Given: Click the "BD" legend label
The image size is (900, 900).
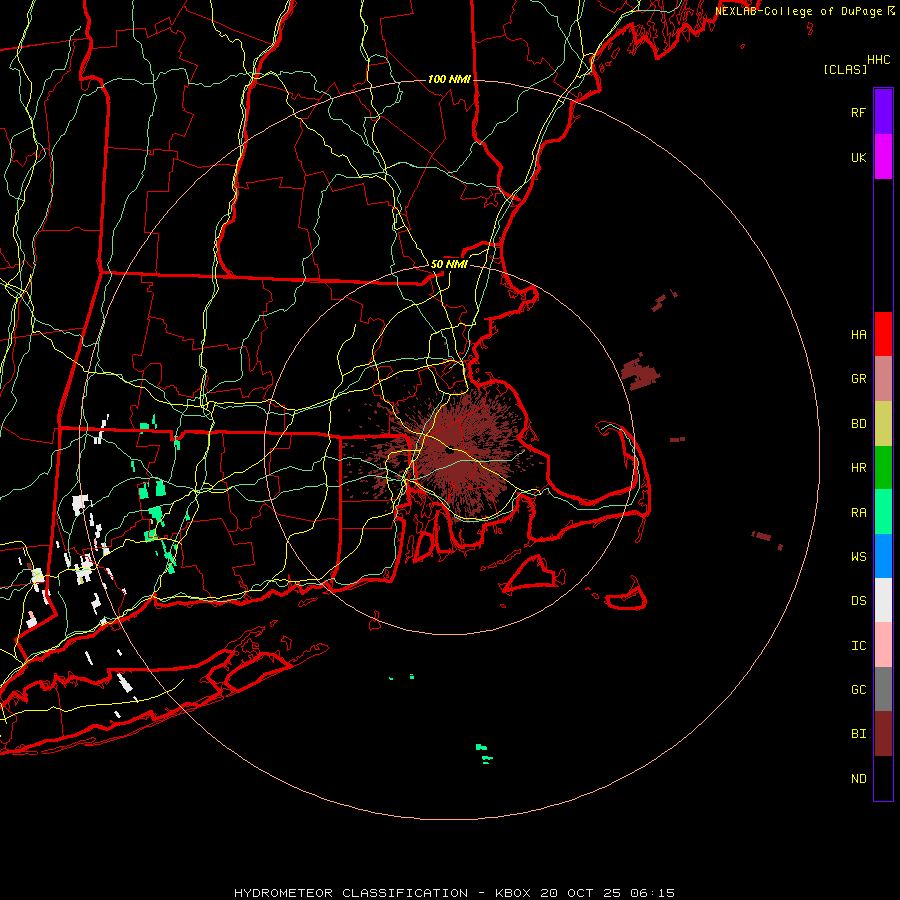Looking at the screenshot, I should 858,424.
